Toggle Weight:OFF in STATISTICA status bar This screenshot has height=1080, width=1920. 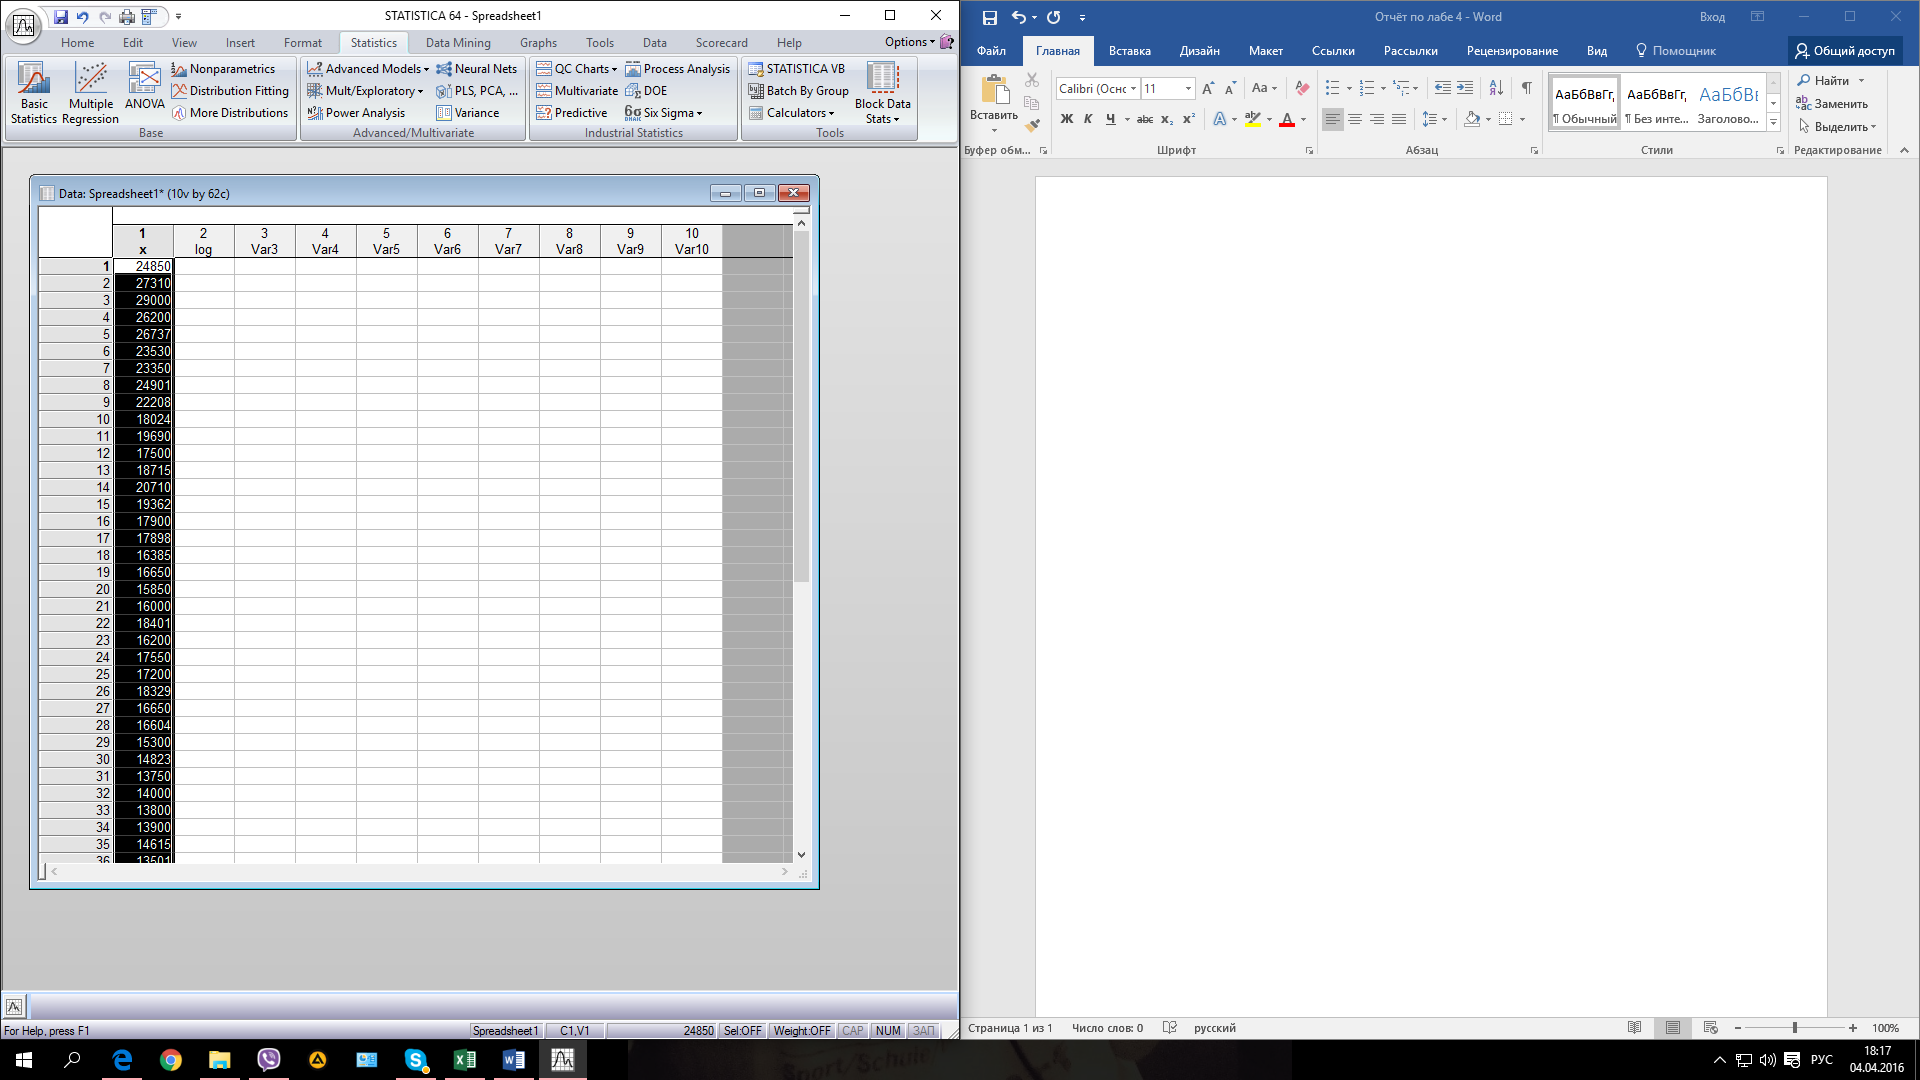801,1031
